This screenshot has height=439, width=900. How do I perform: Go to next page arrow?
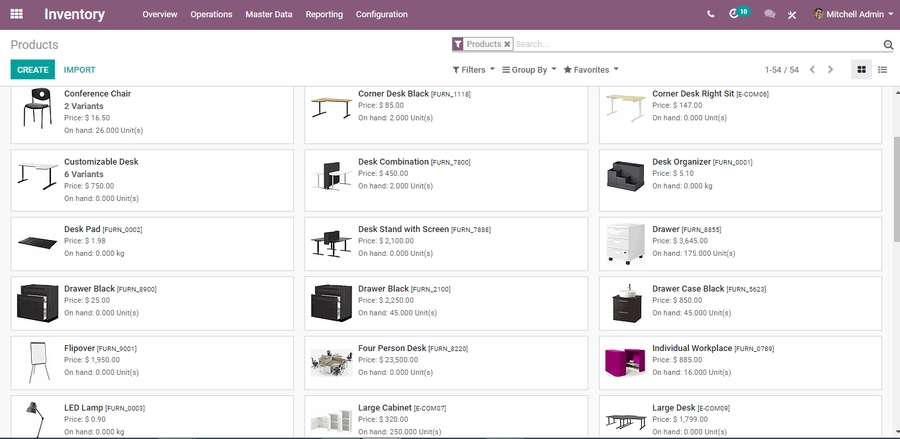pos(830,70)
